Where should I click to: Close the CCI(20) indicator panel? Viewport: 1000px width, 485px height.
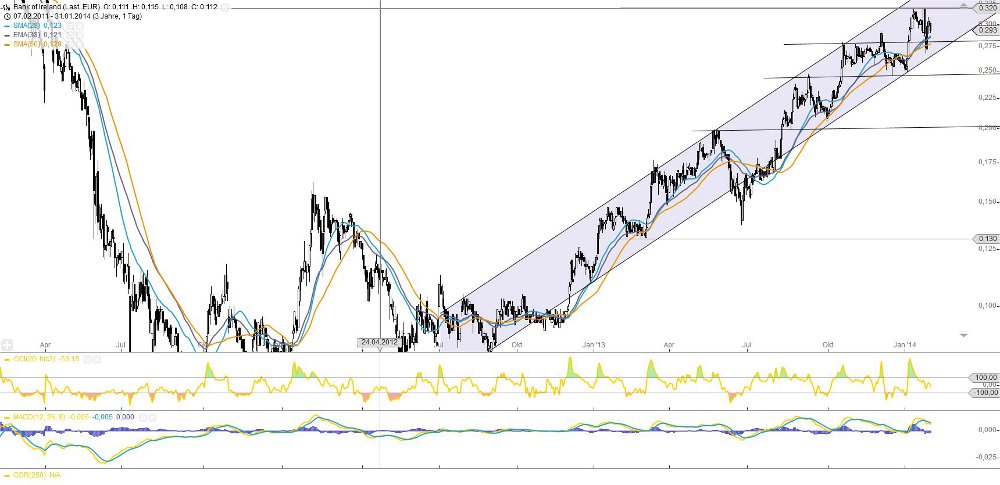coord(97,359)
